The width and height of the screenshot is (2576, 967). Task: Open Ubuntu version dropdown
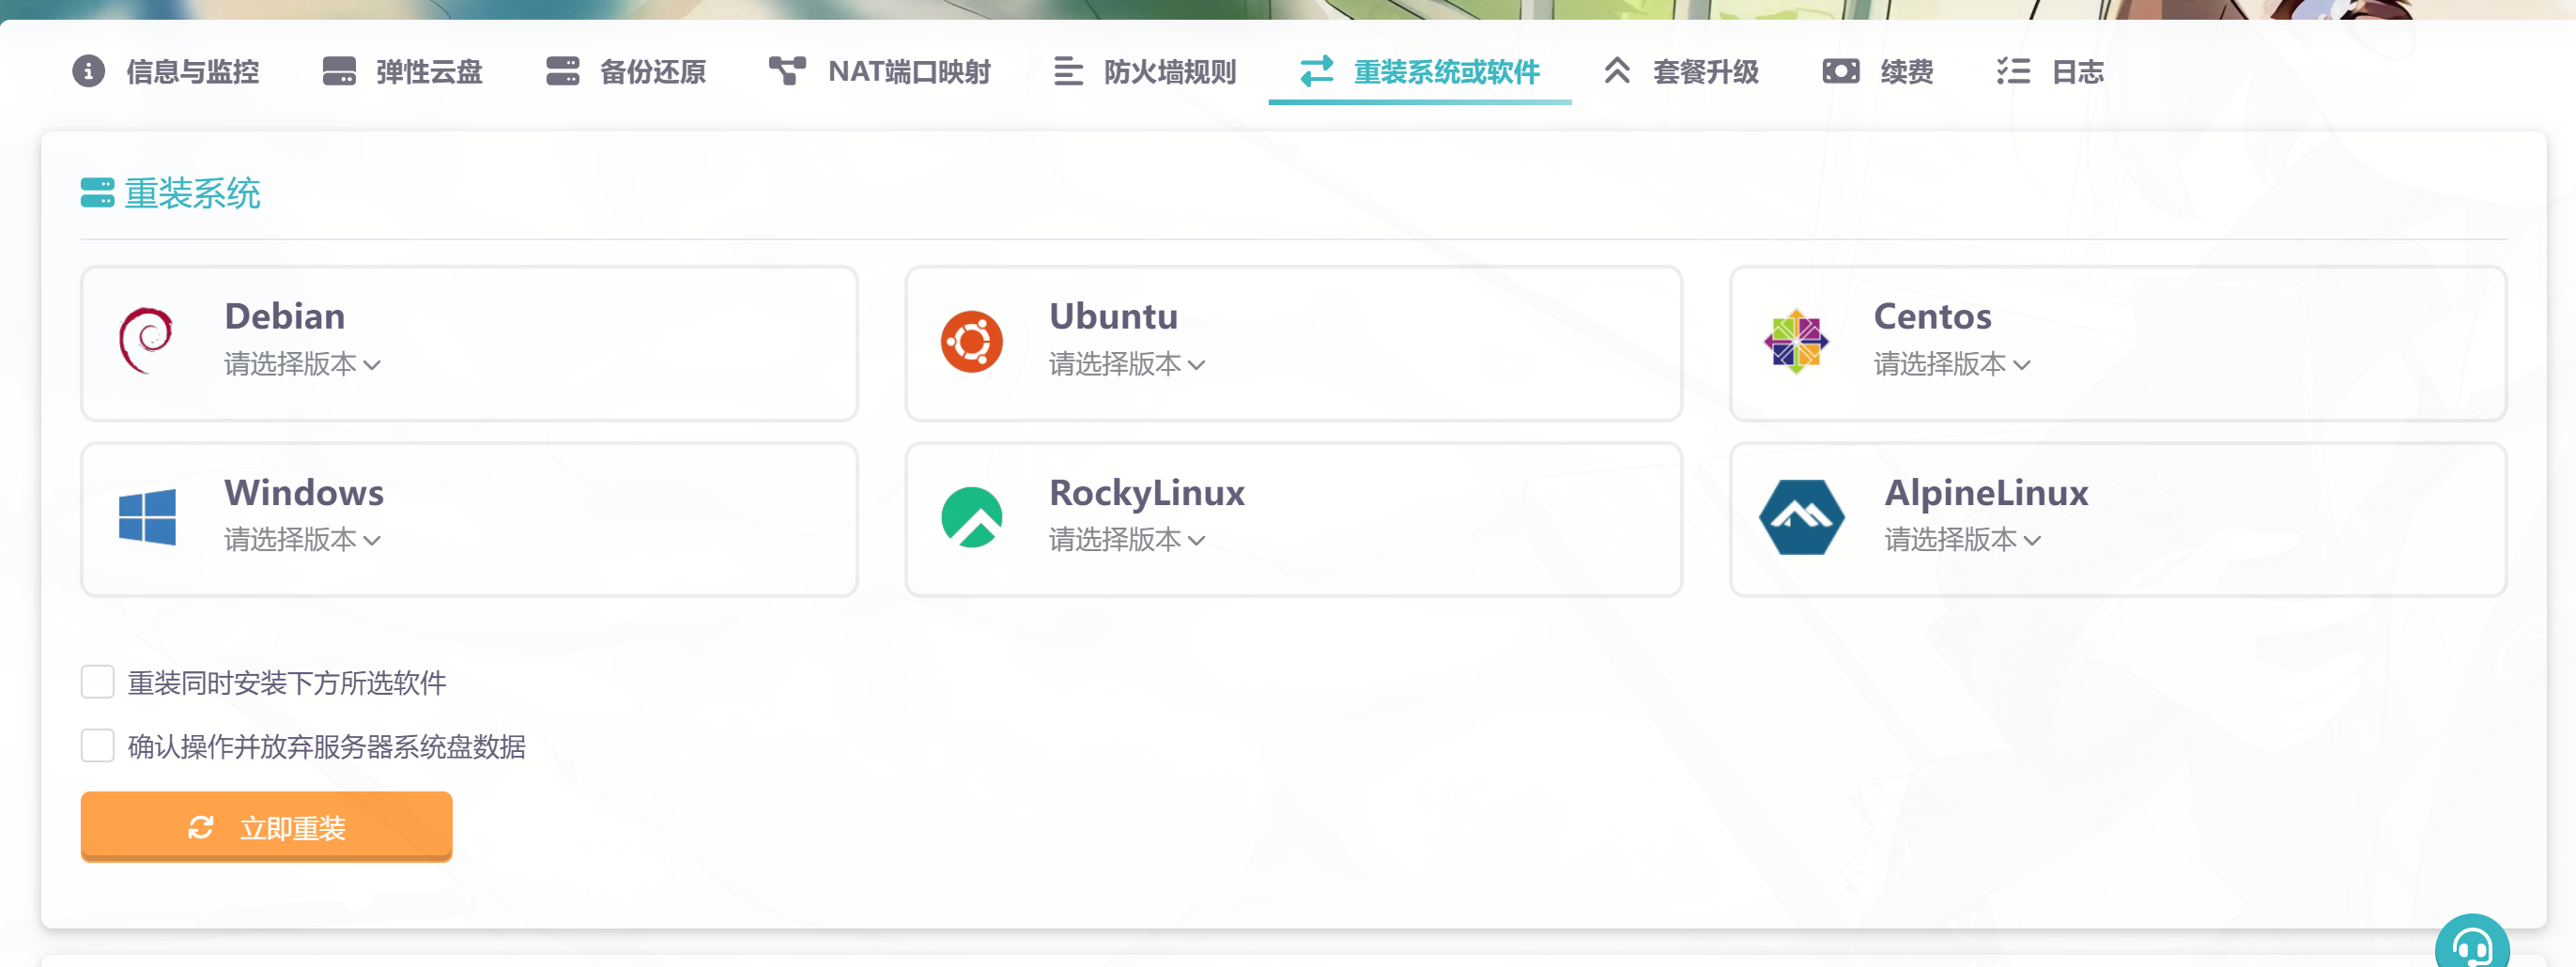point(1127,364)
